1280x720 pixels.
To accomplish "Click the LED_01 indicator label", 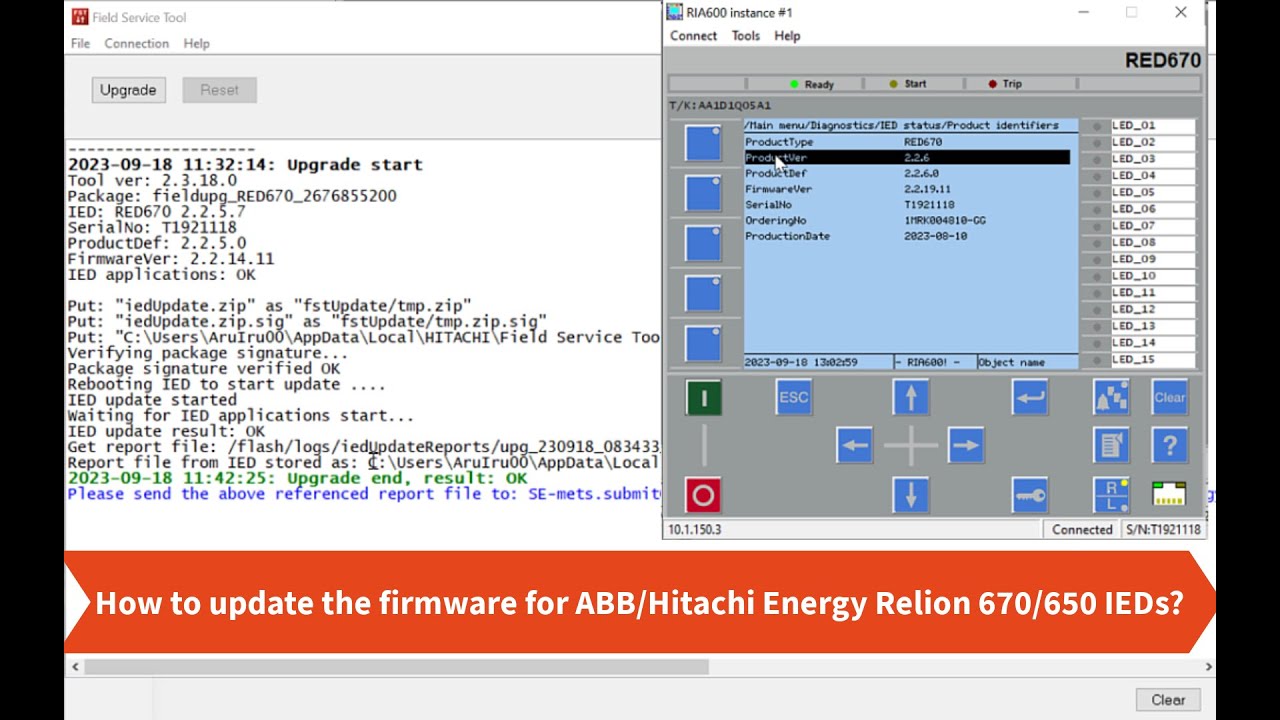I will pos(1152,126).
